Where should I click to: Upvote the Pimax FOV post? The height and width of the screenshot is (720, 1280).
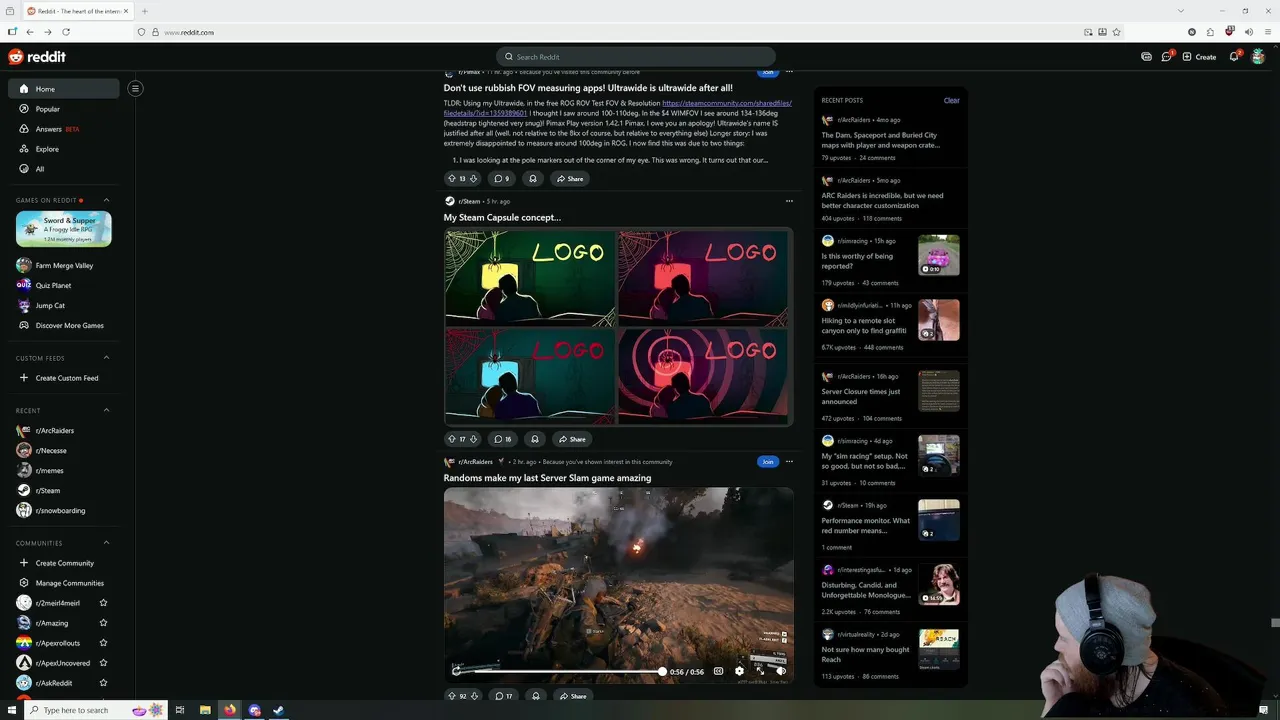[451, 179]
